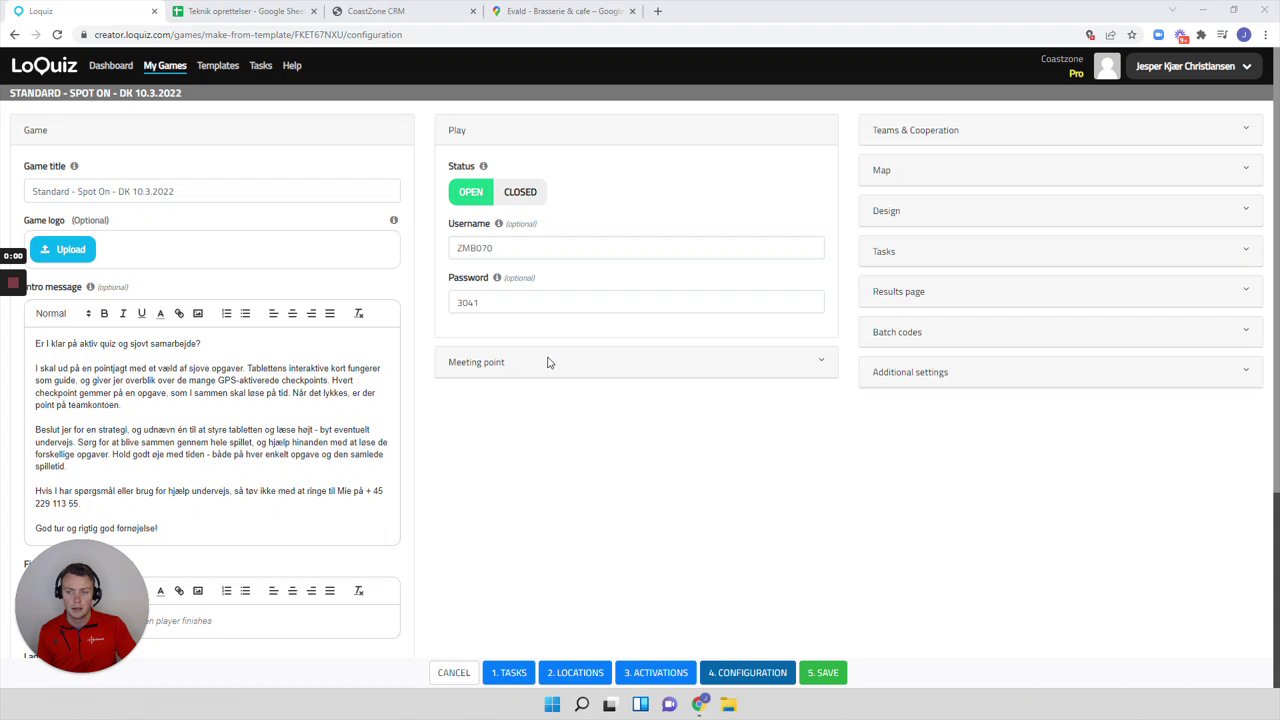Click the user avatar placeholder image
This screenshot has width=1280, height=720.
(1107, 66)
